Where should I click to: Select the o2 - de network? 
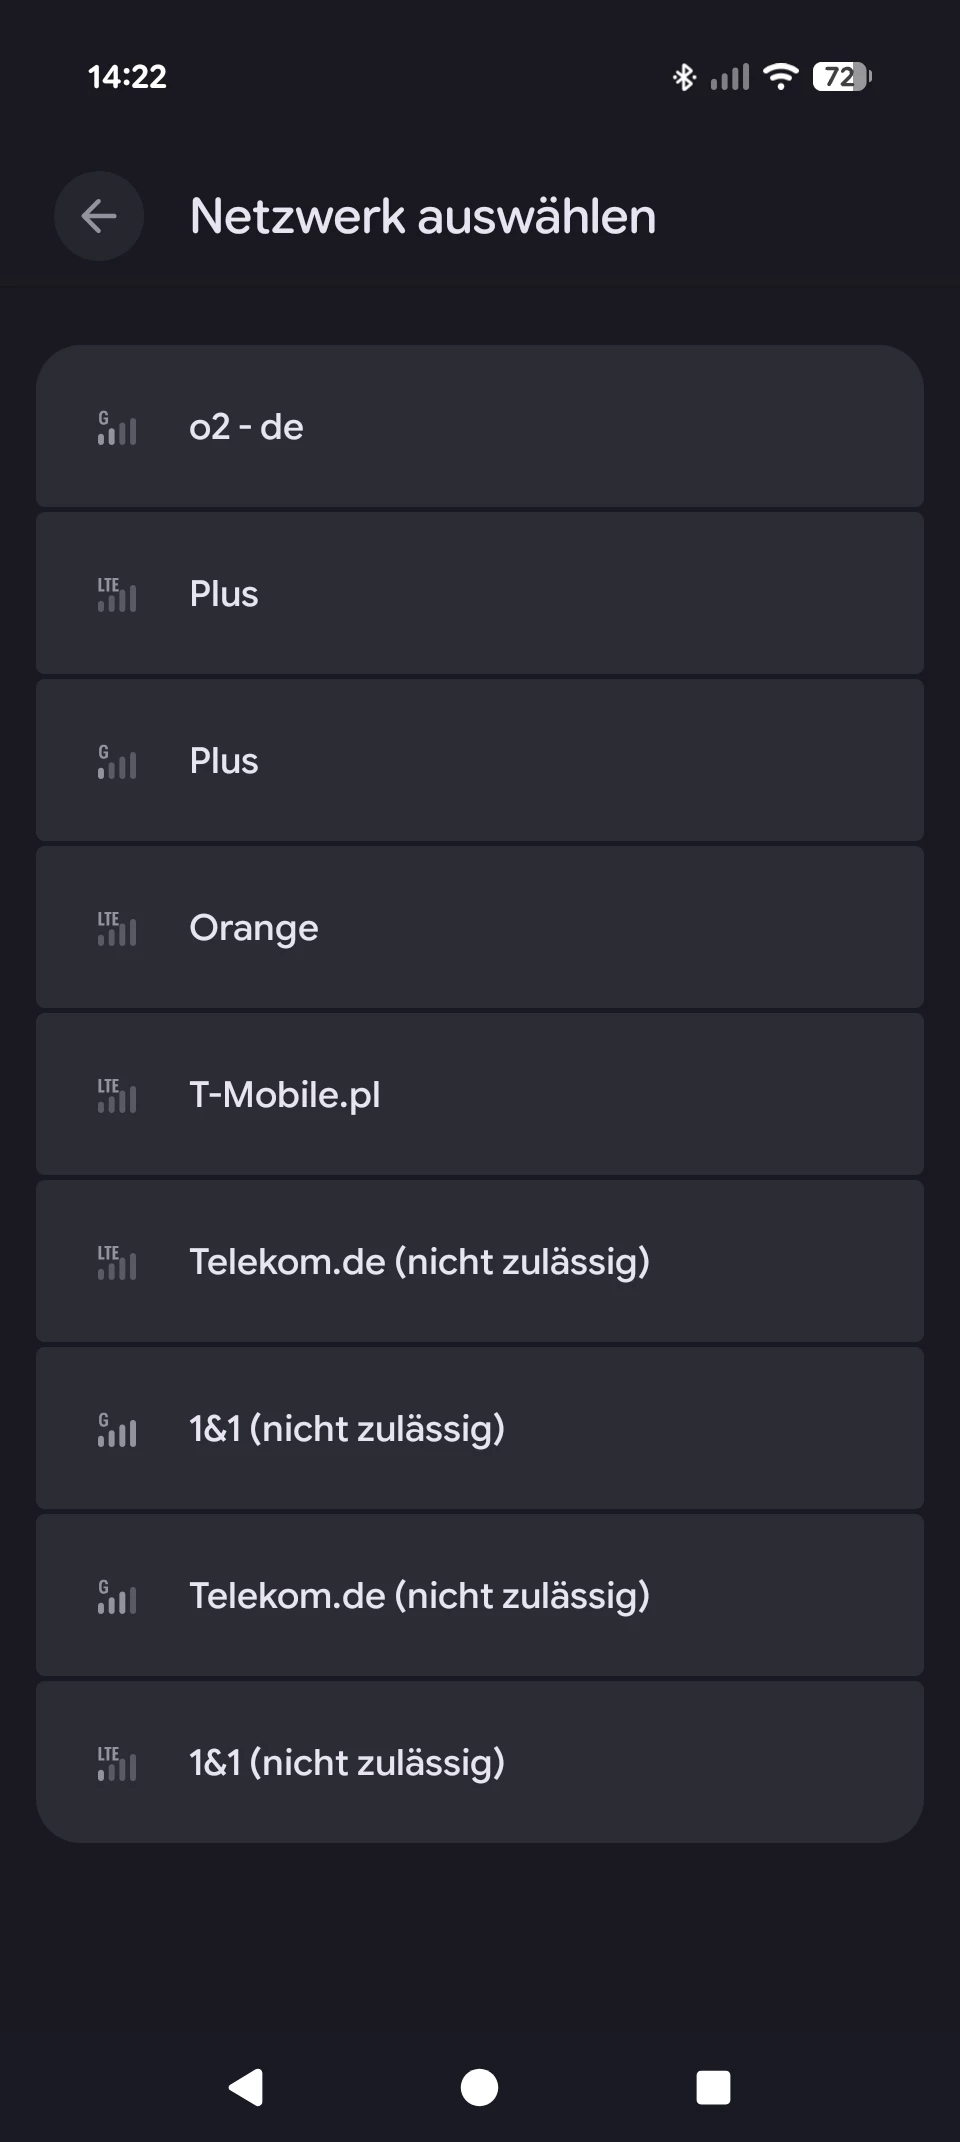click(x=480, y=427)
